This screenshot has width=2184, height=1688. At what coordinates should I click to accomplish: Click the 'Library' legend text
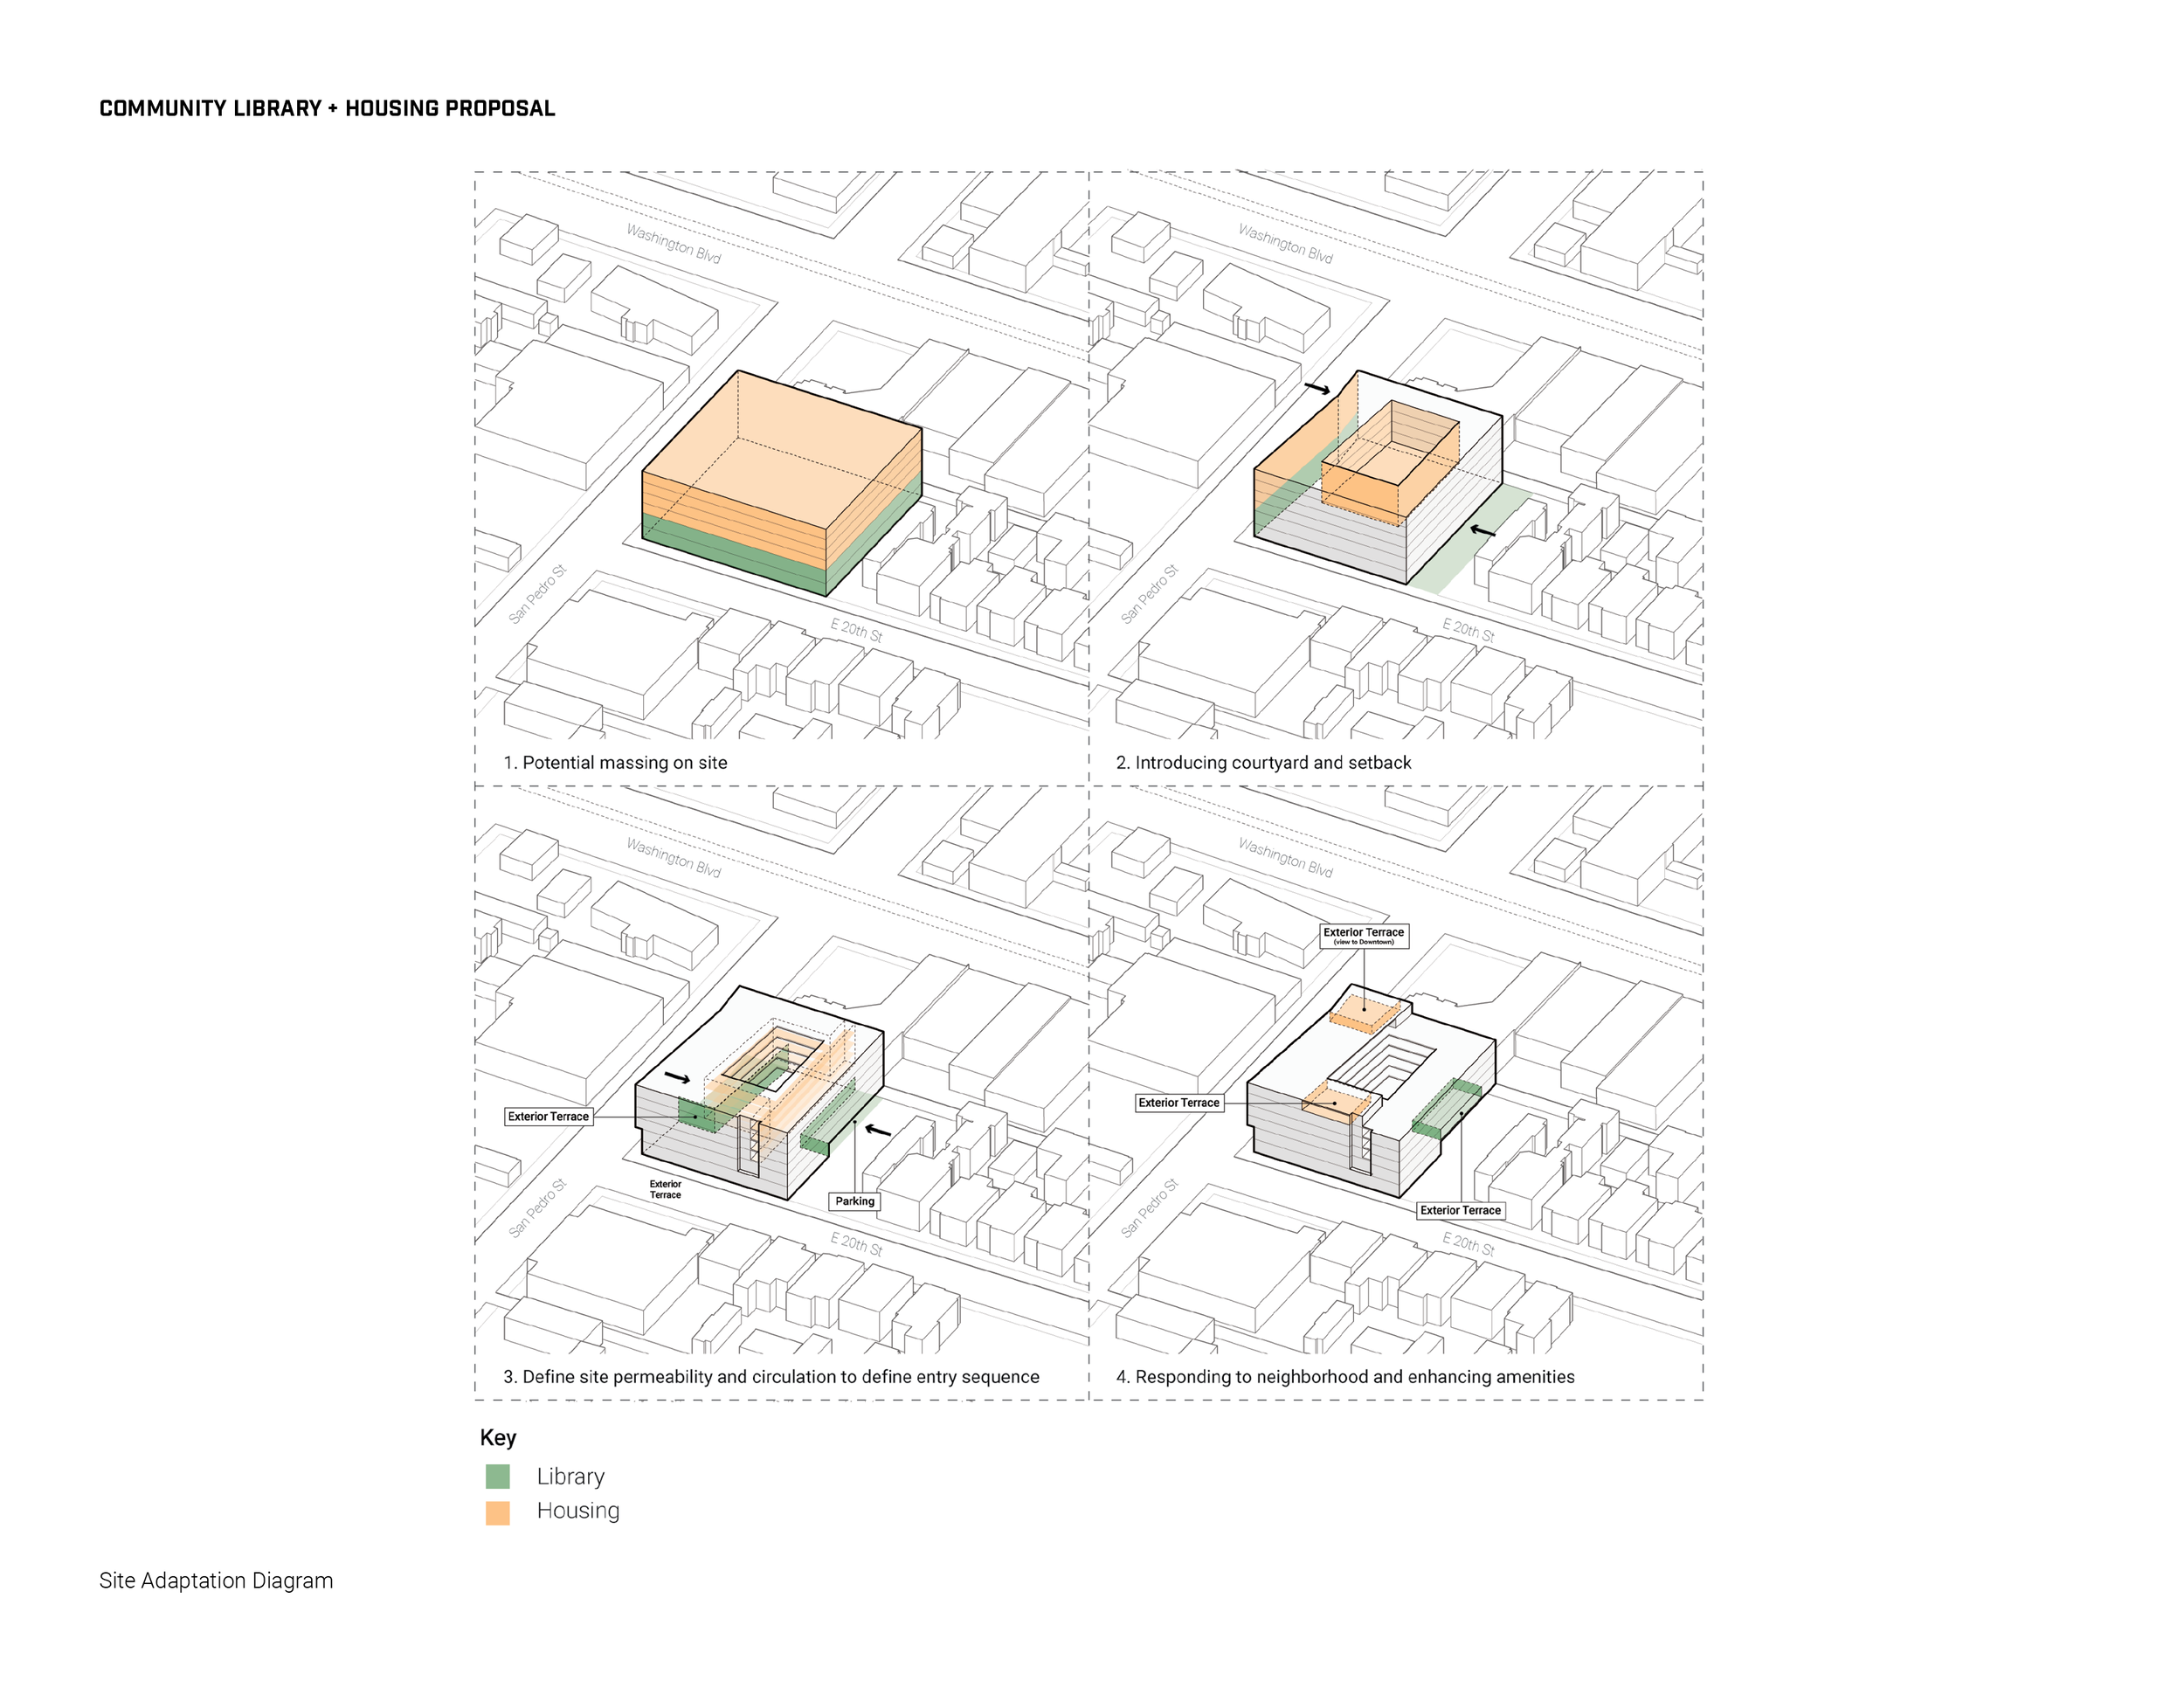[570, 1476]
